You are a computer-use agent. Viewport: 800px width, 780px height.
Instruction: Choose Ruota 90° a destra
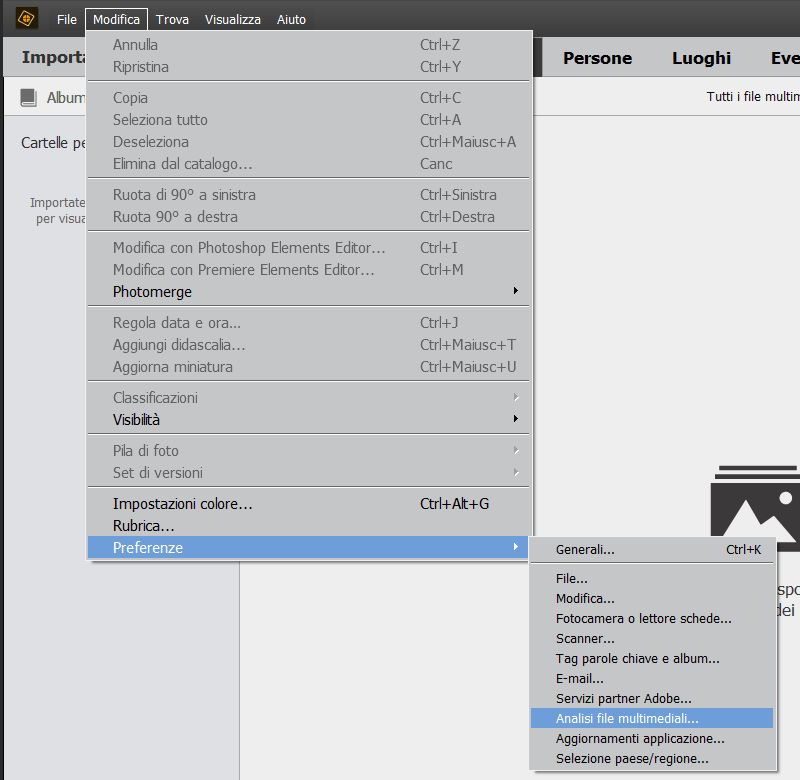coord(309,217)
